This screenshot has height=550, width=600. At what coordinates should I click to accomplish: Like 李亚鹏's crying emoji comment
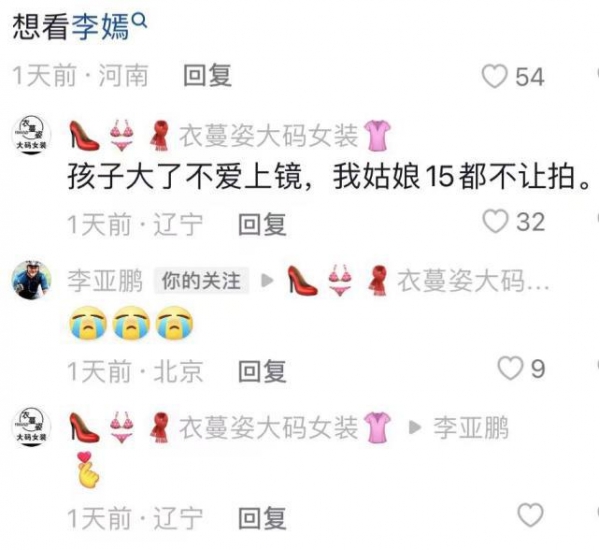[510, 368]
